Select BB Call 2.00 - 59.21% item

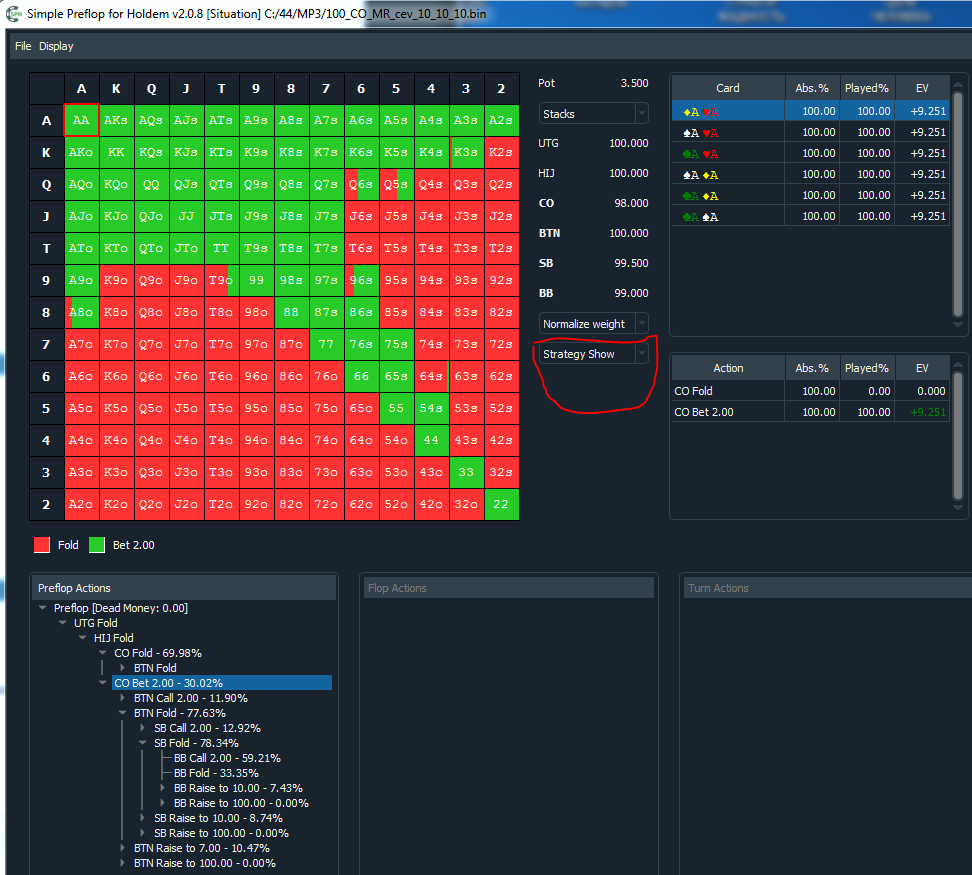pyautogui.click(x=227, y=758)
